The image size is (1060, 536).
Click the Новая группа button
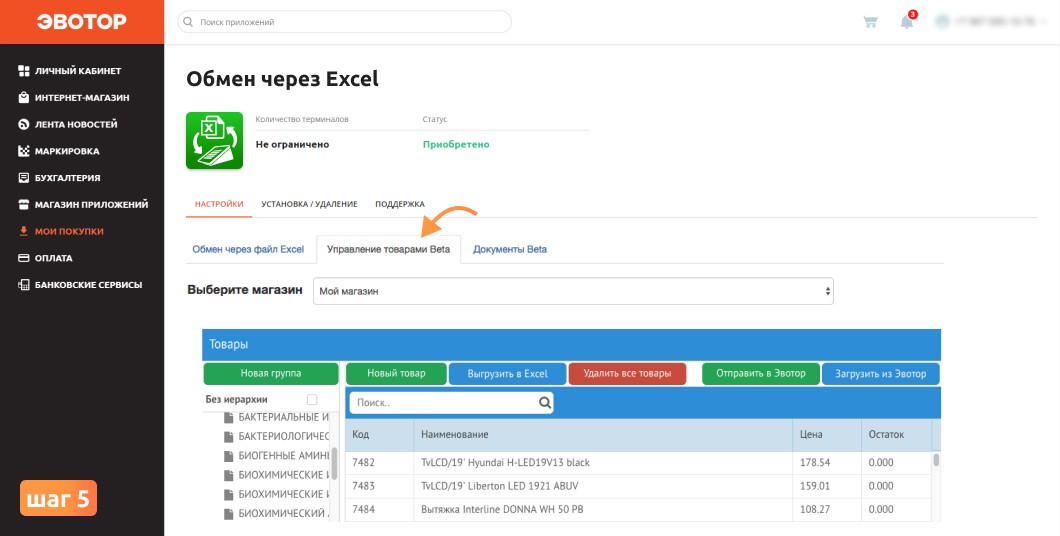270,374
